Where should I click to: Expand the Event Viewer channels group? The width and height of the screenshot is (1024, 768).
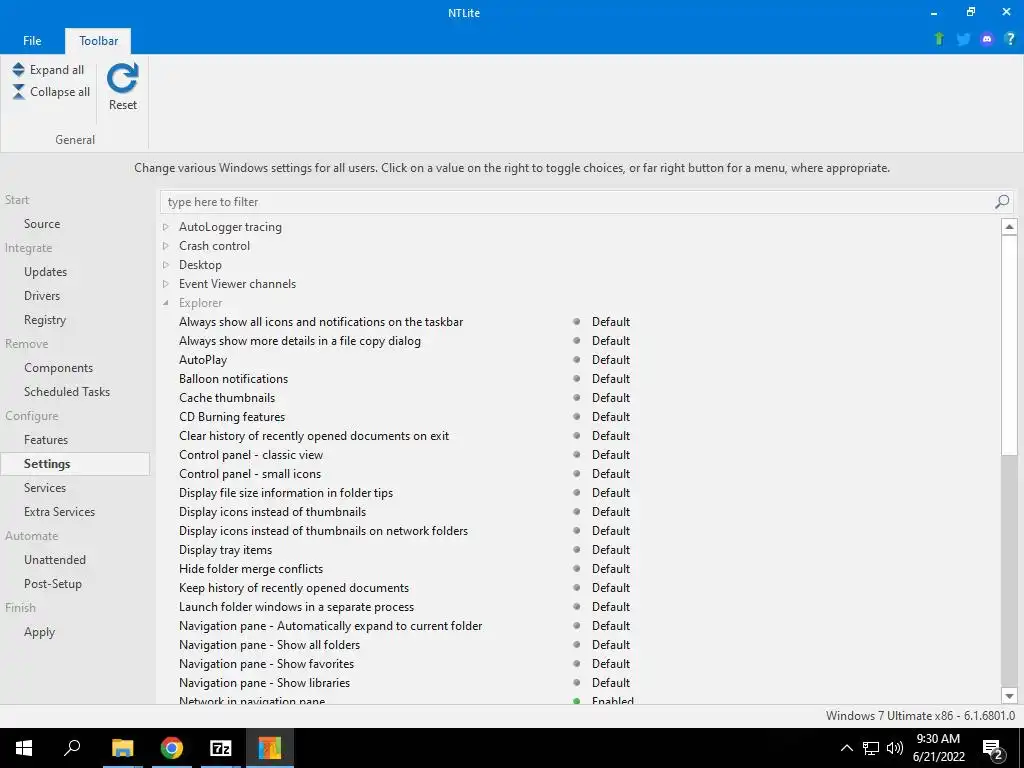click(166, 283)
